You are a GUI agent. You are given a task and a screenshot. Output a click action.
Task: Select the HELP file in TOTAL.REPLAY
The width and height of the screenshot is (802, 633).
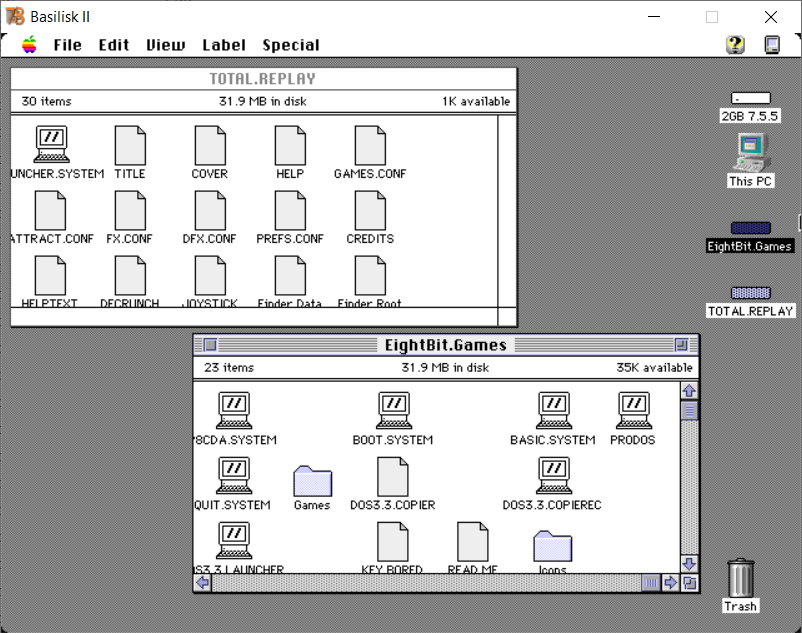coord(290,145)
